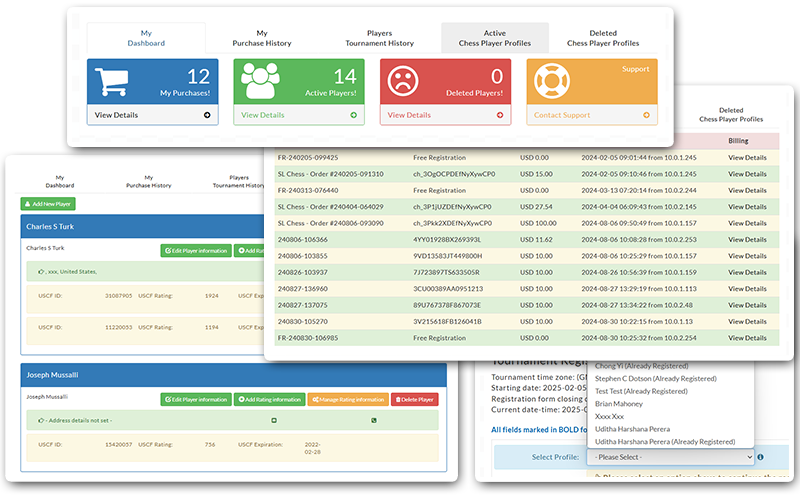Click the Active Players group icon
Screen dimensions: 800x500
point(257,81)
